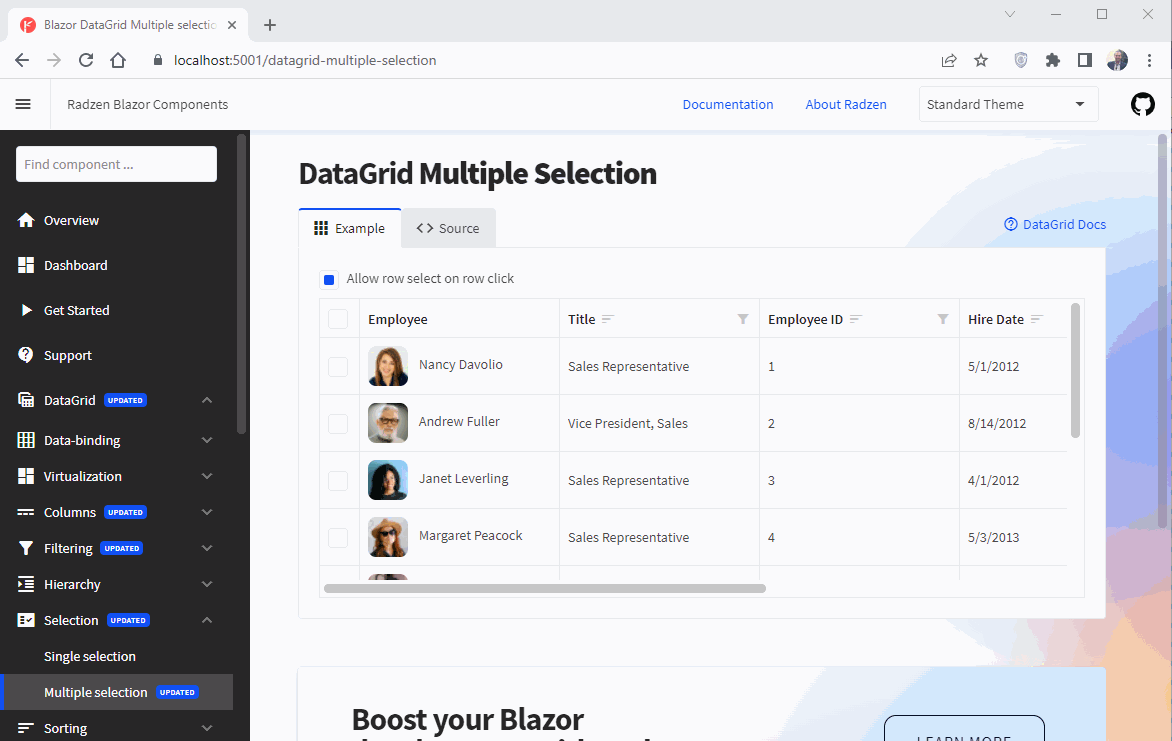The image size is (1172, 741).
Task: Expand the Virtualization sidebar section
Action: [207, 476]
